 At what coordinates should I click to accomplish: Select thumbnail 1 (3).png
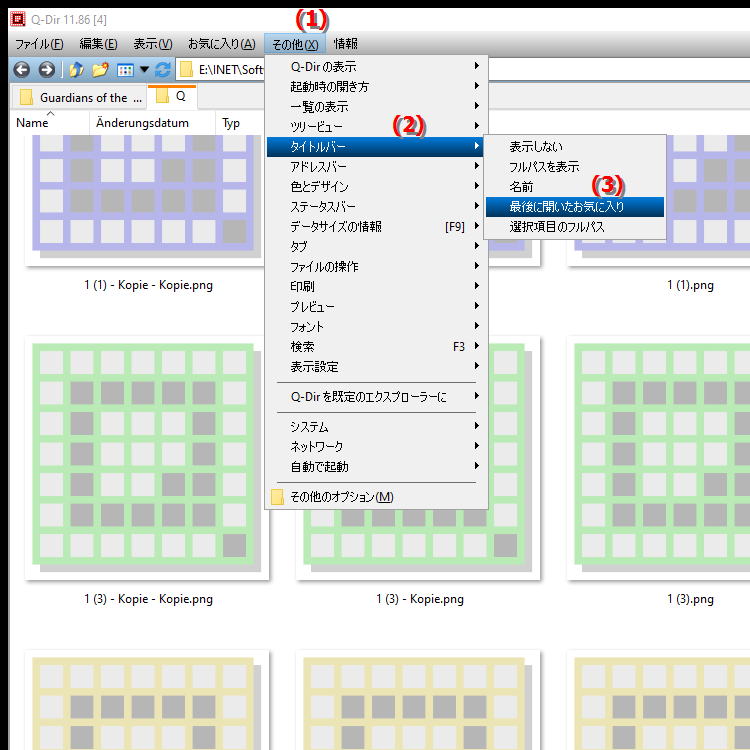(x=659, y=458)
